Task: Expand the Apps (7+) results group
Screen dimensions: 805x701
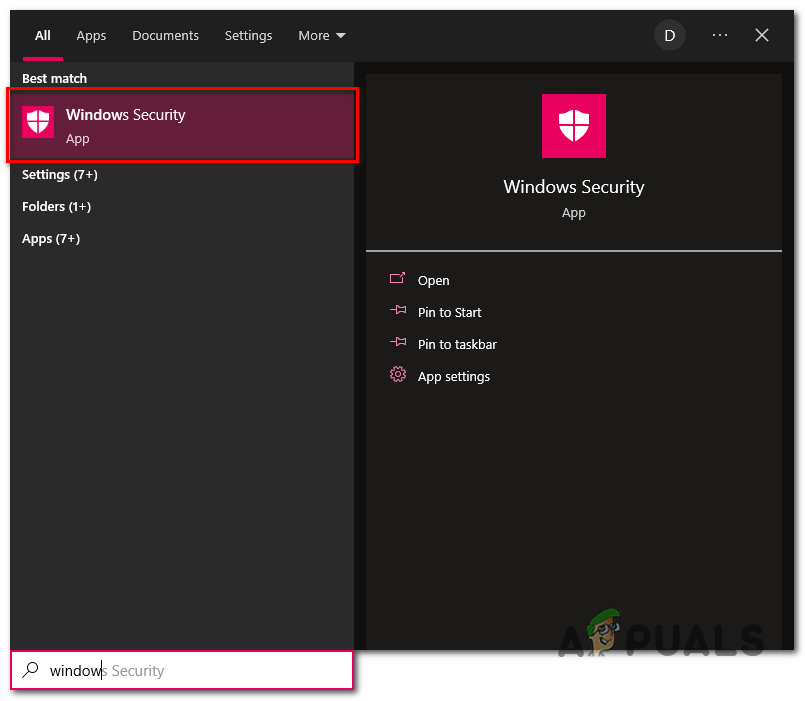Action: 51,239
